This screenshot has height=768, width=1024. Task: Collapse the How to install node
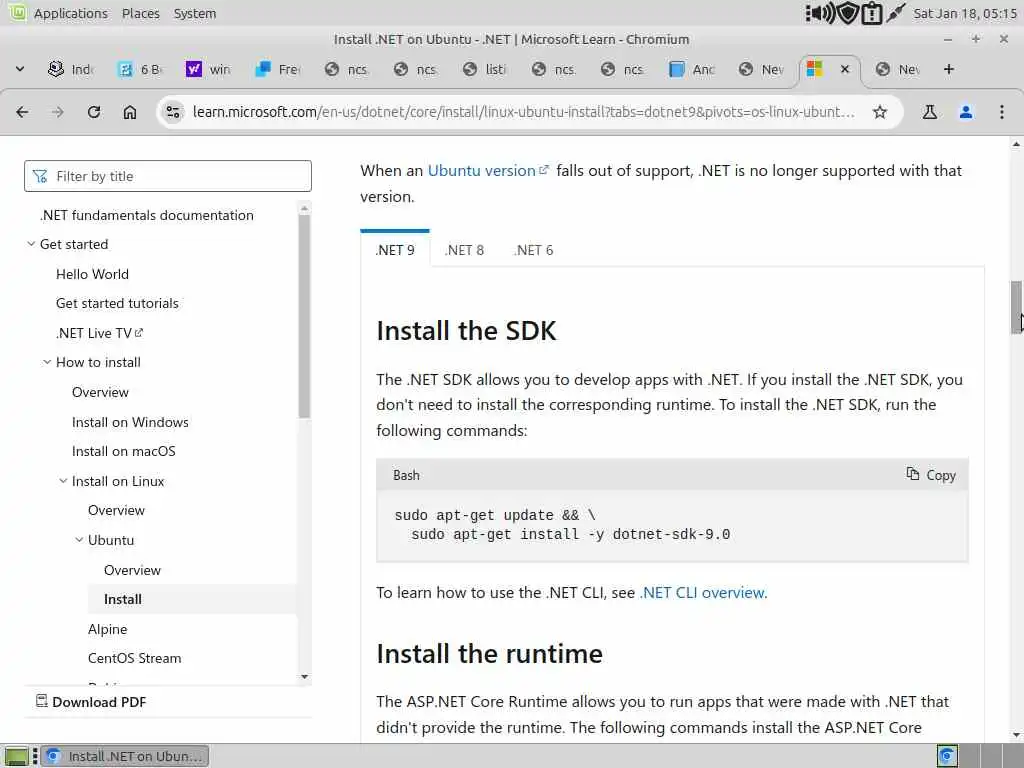tap(47, 362)
